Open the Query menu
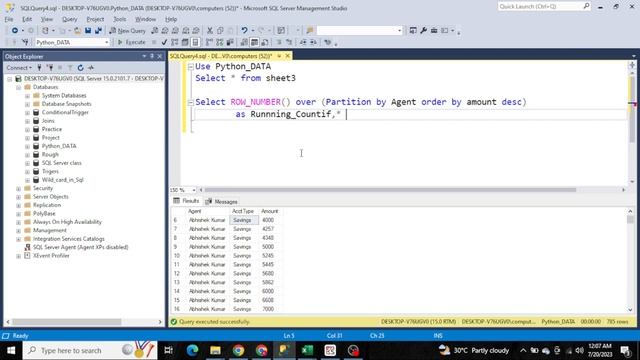 tap(69, 19)
